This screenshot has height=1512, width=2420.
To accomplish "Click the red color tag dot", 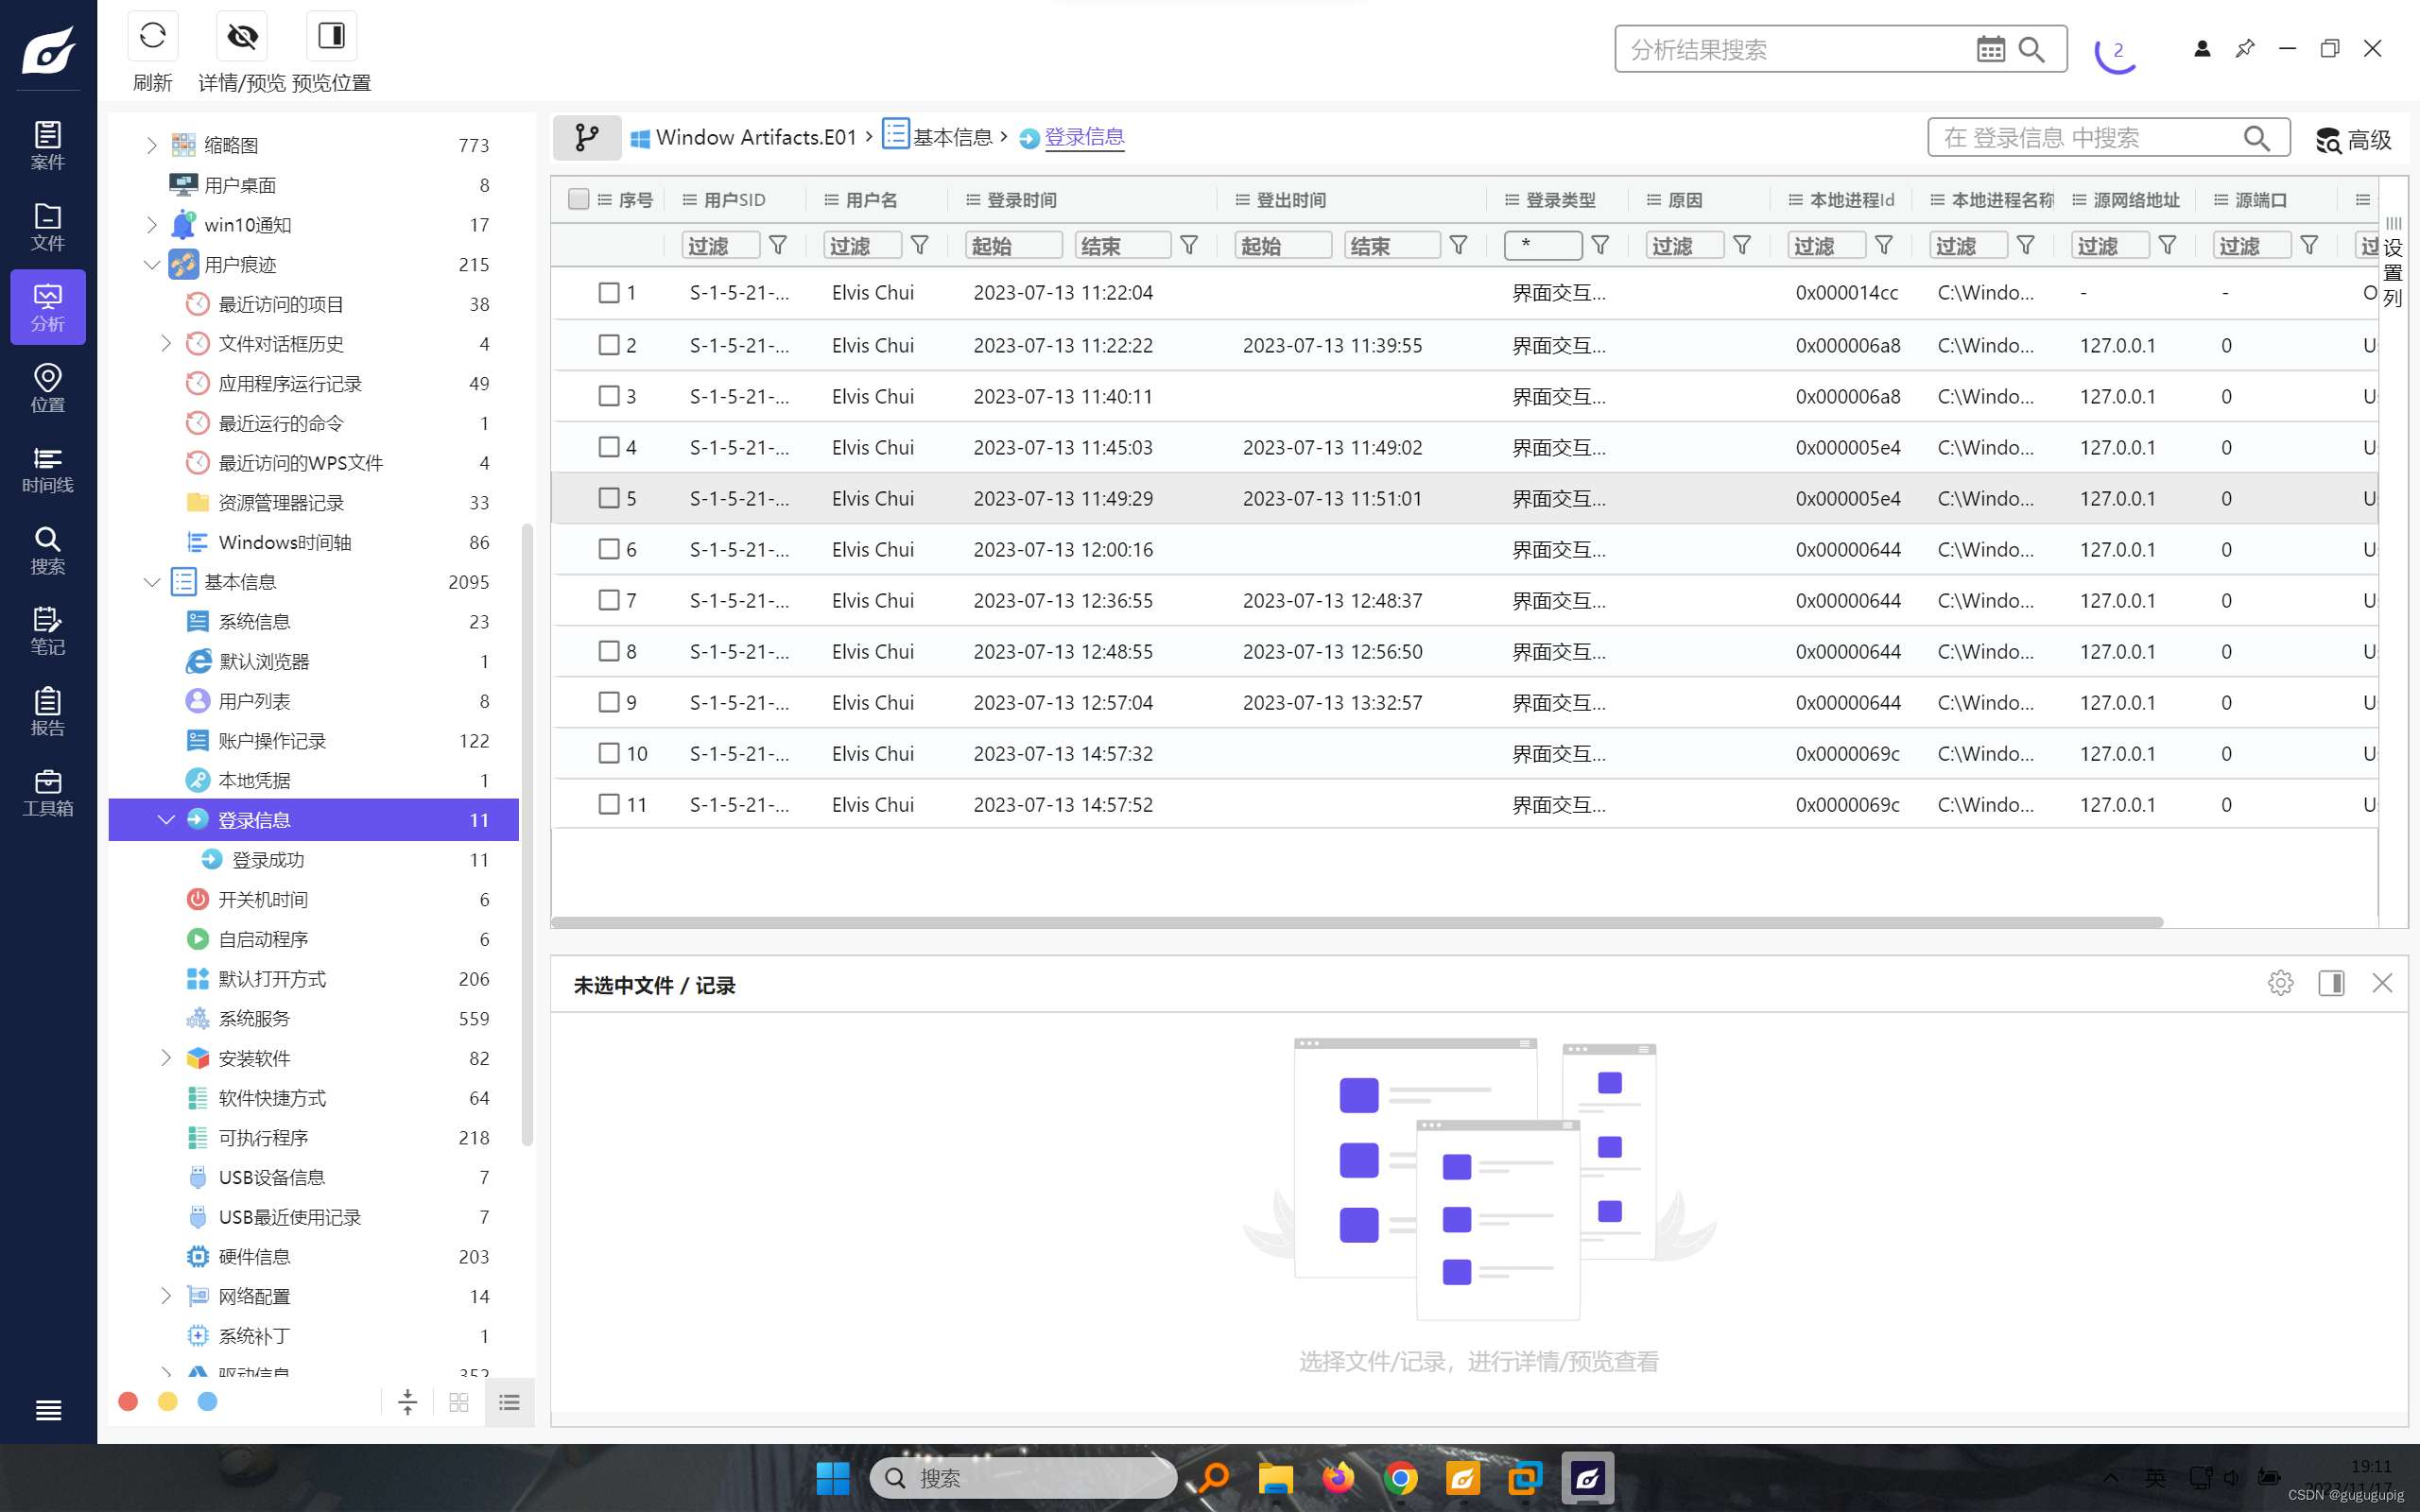I will tap(128, 1401).
